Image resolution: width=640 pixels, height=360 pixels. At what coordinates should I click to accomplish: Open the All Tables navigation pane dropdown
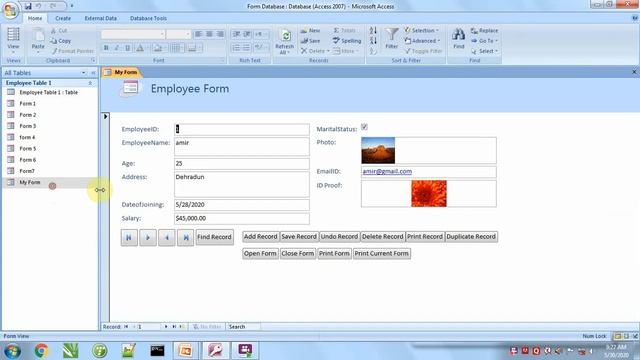(83, 73)
